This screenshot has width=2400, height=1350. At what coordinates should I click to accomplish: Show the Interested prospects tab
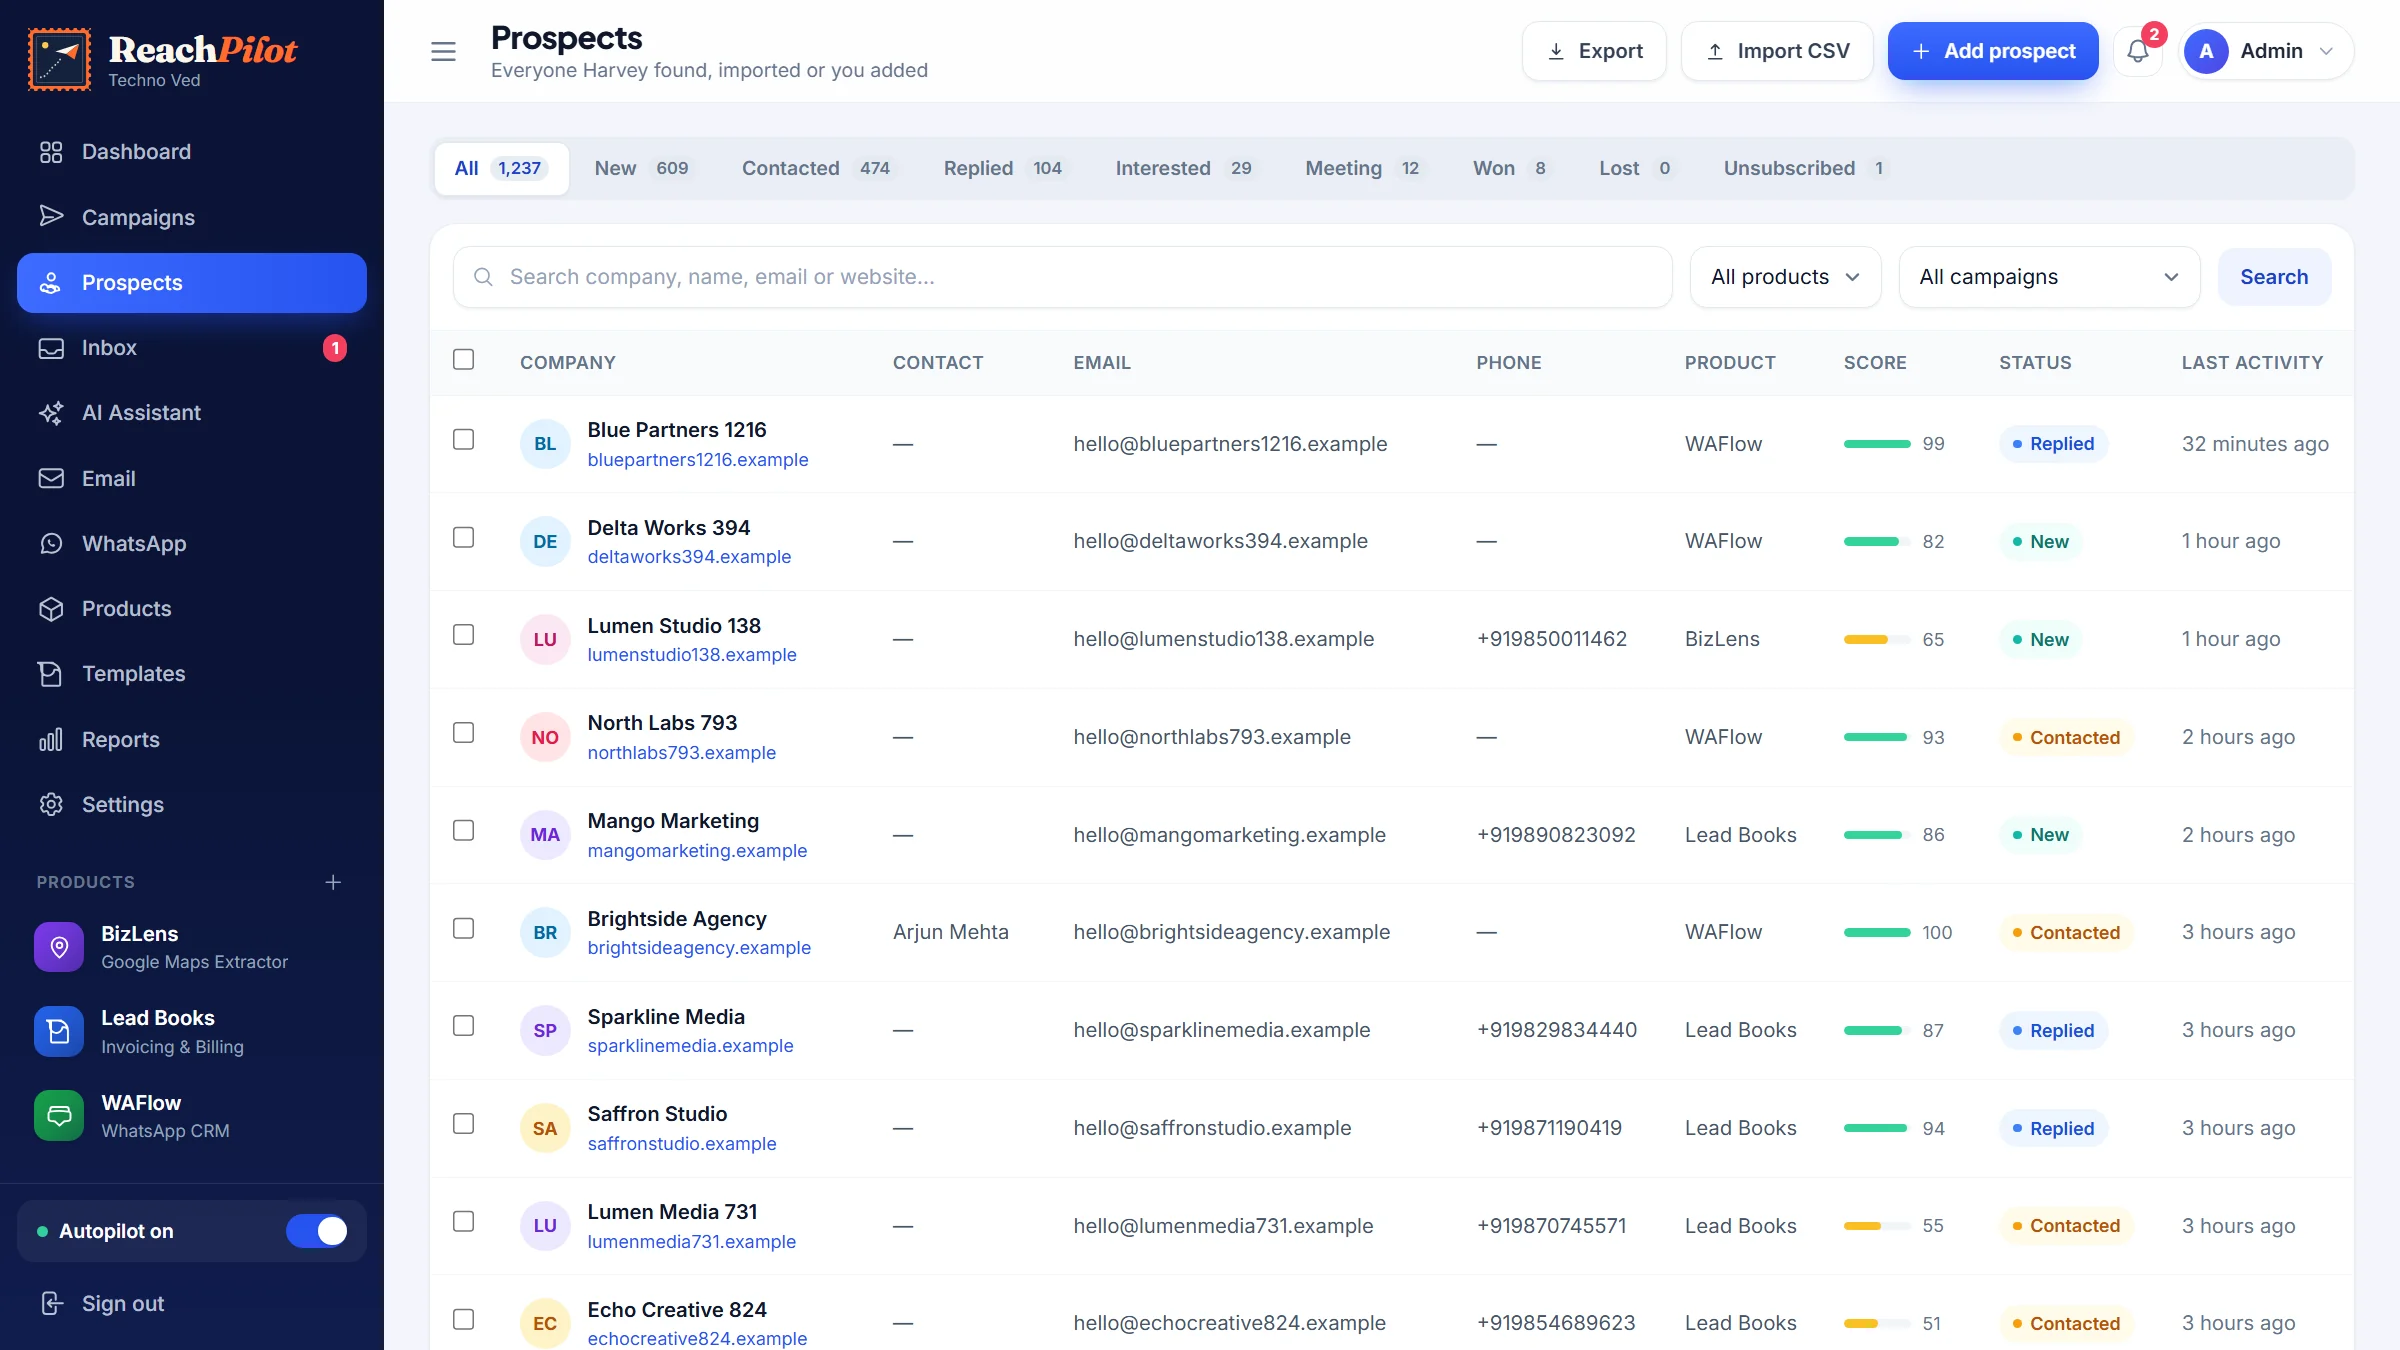1184,168
